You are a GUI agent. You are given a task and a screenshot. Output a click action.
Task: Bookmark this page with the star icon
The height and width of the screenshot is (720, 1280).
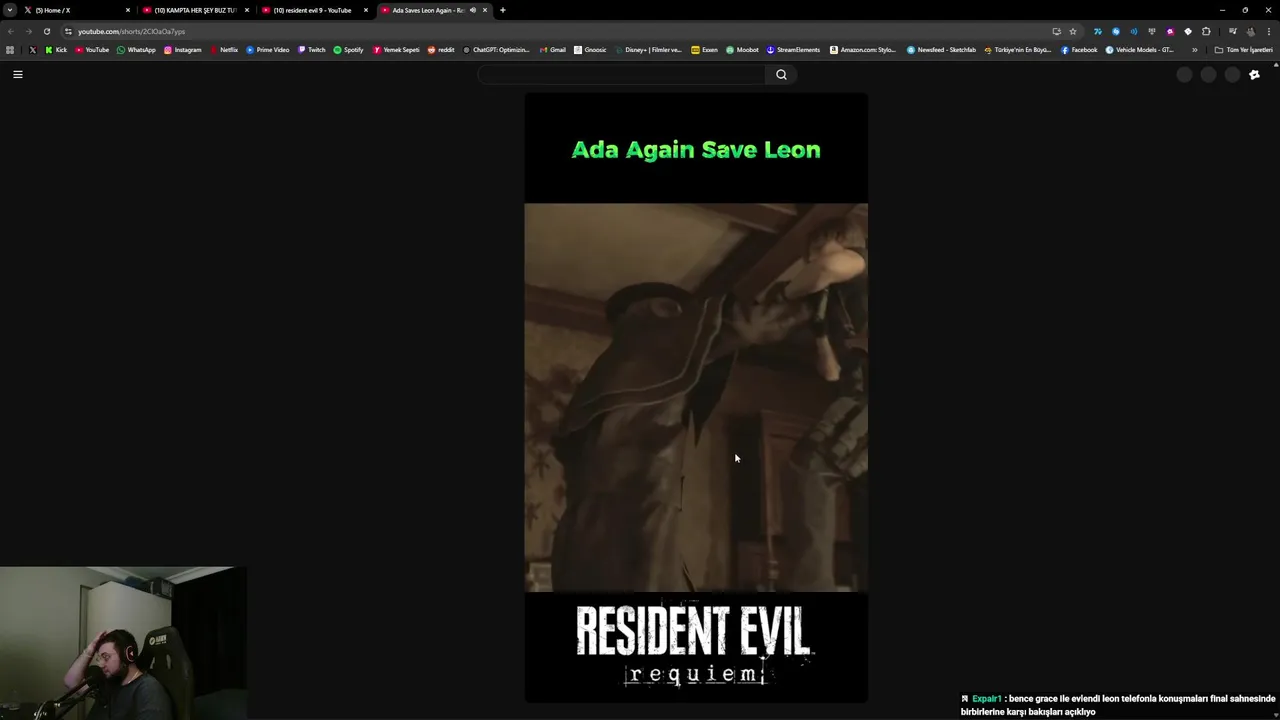coord(1073,31)
